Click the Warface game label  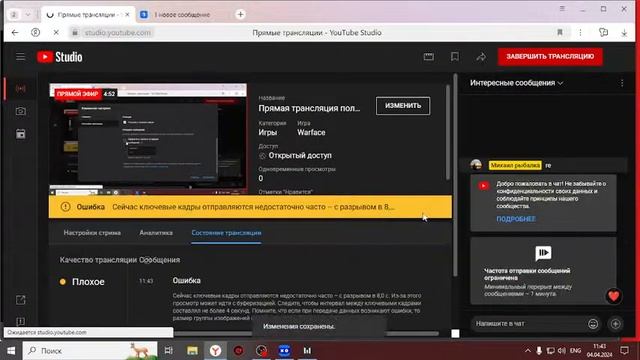pos(311,132)
